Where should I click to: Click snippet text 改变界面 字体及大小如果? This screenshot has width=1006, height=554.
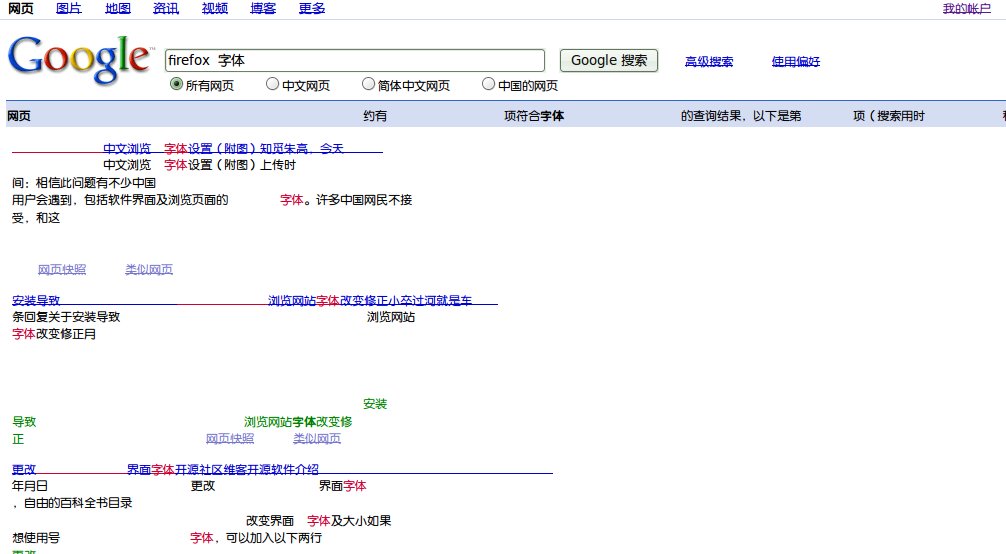[319, 521]
